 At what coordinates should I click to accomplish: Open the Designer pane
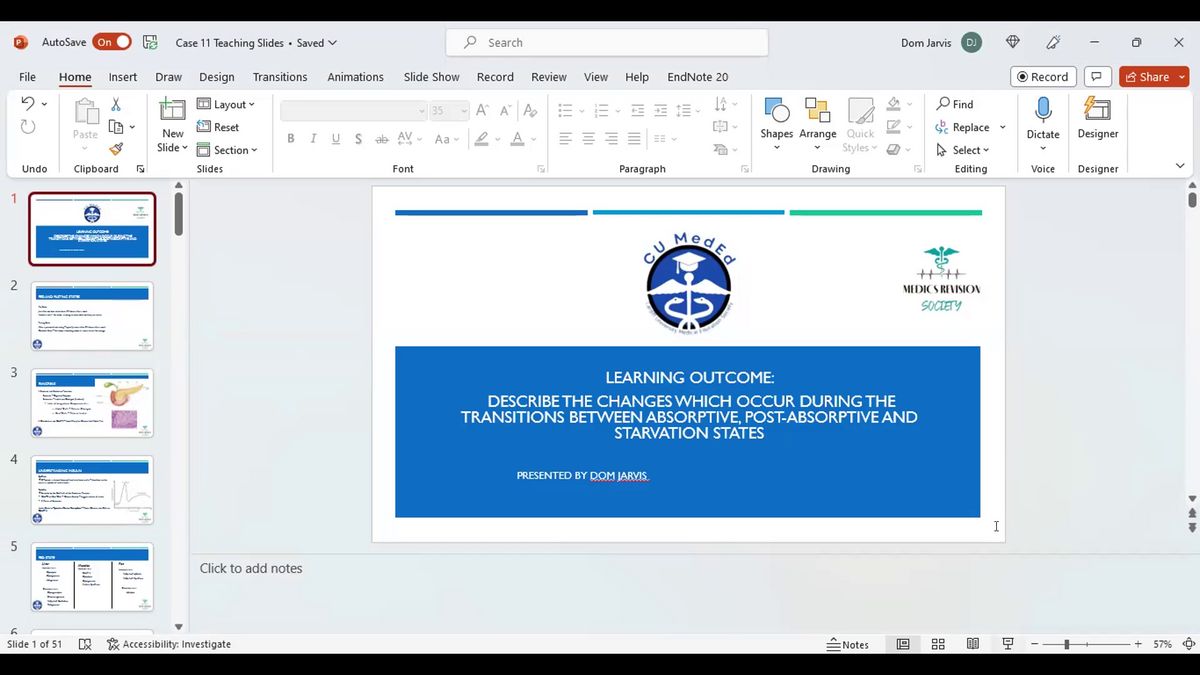pos(1098,118)
